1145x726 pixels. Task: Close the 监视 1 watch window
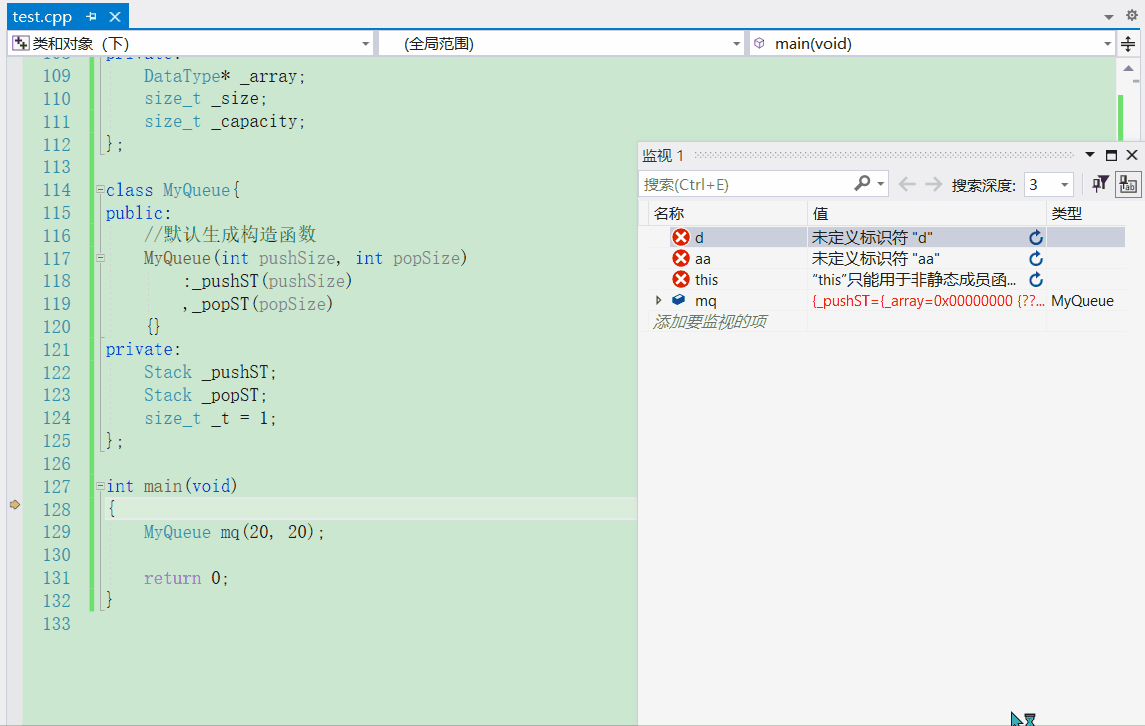(x=1132, y=155)
